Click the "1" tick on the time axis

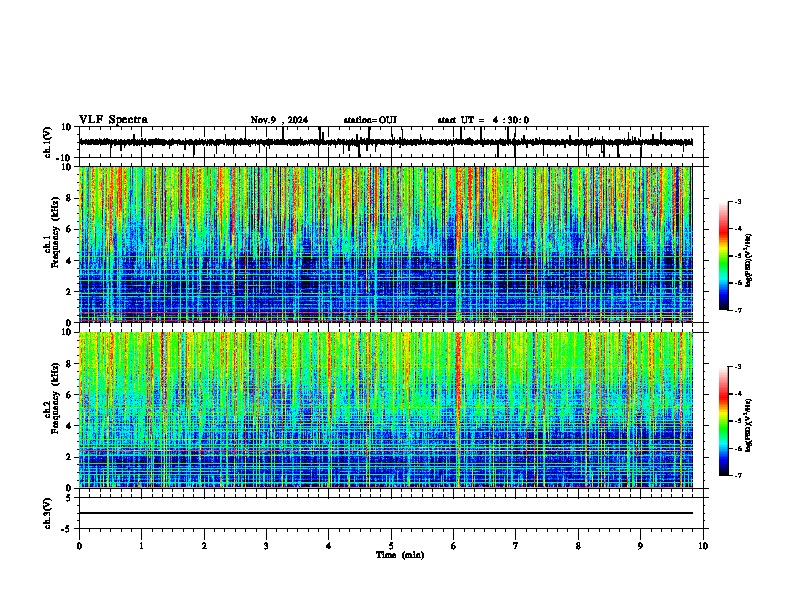(x=141, y=546)
